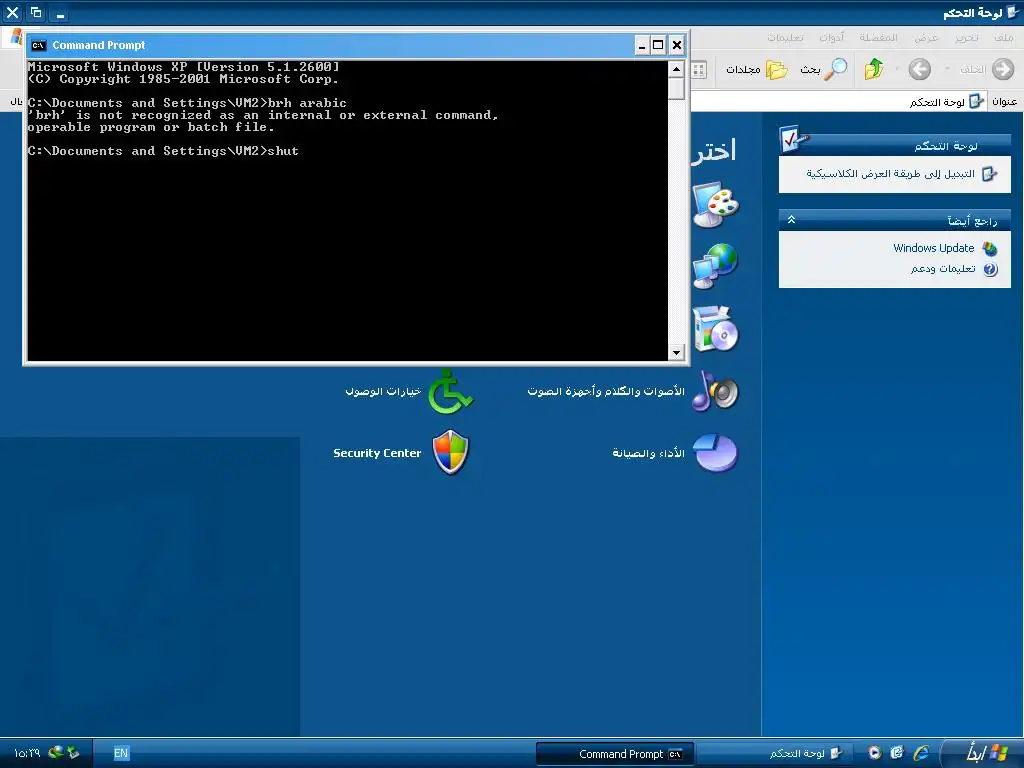The height and width of the screenshot is (768, 1024).
Task: Open the تعليمات Help menu
Action: (785, 38)
